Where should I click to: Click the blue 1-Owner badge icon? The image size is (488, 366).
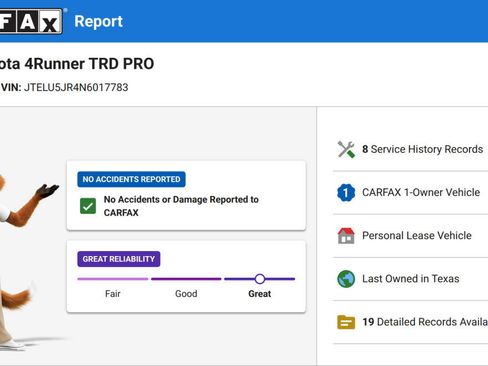(346, 192)
